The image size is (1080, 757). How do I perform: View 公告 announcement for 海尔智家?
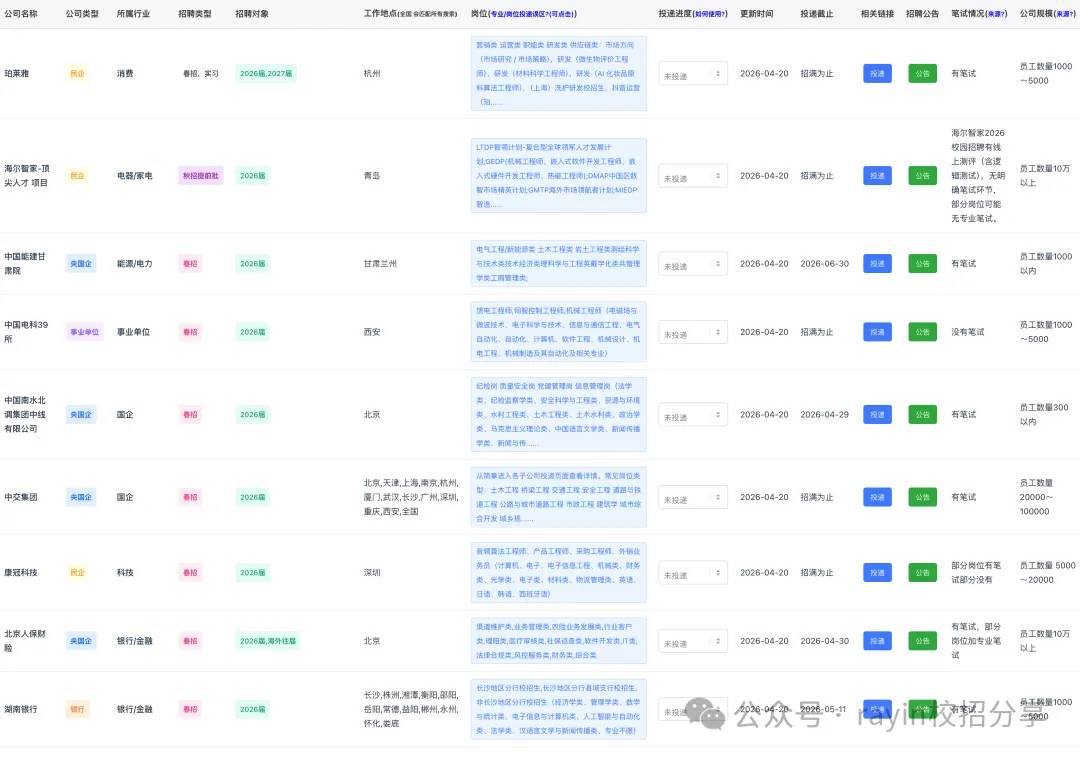click(922, 176)
